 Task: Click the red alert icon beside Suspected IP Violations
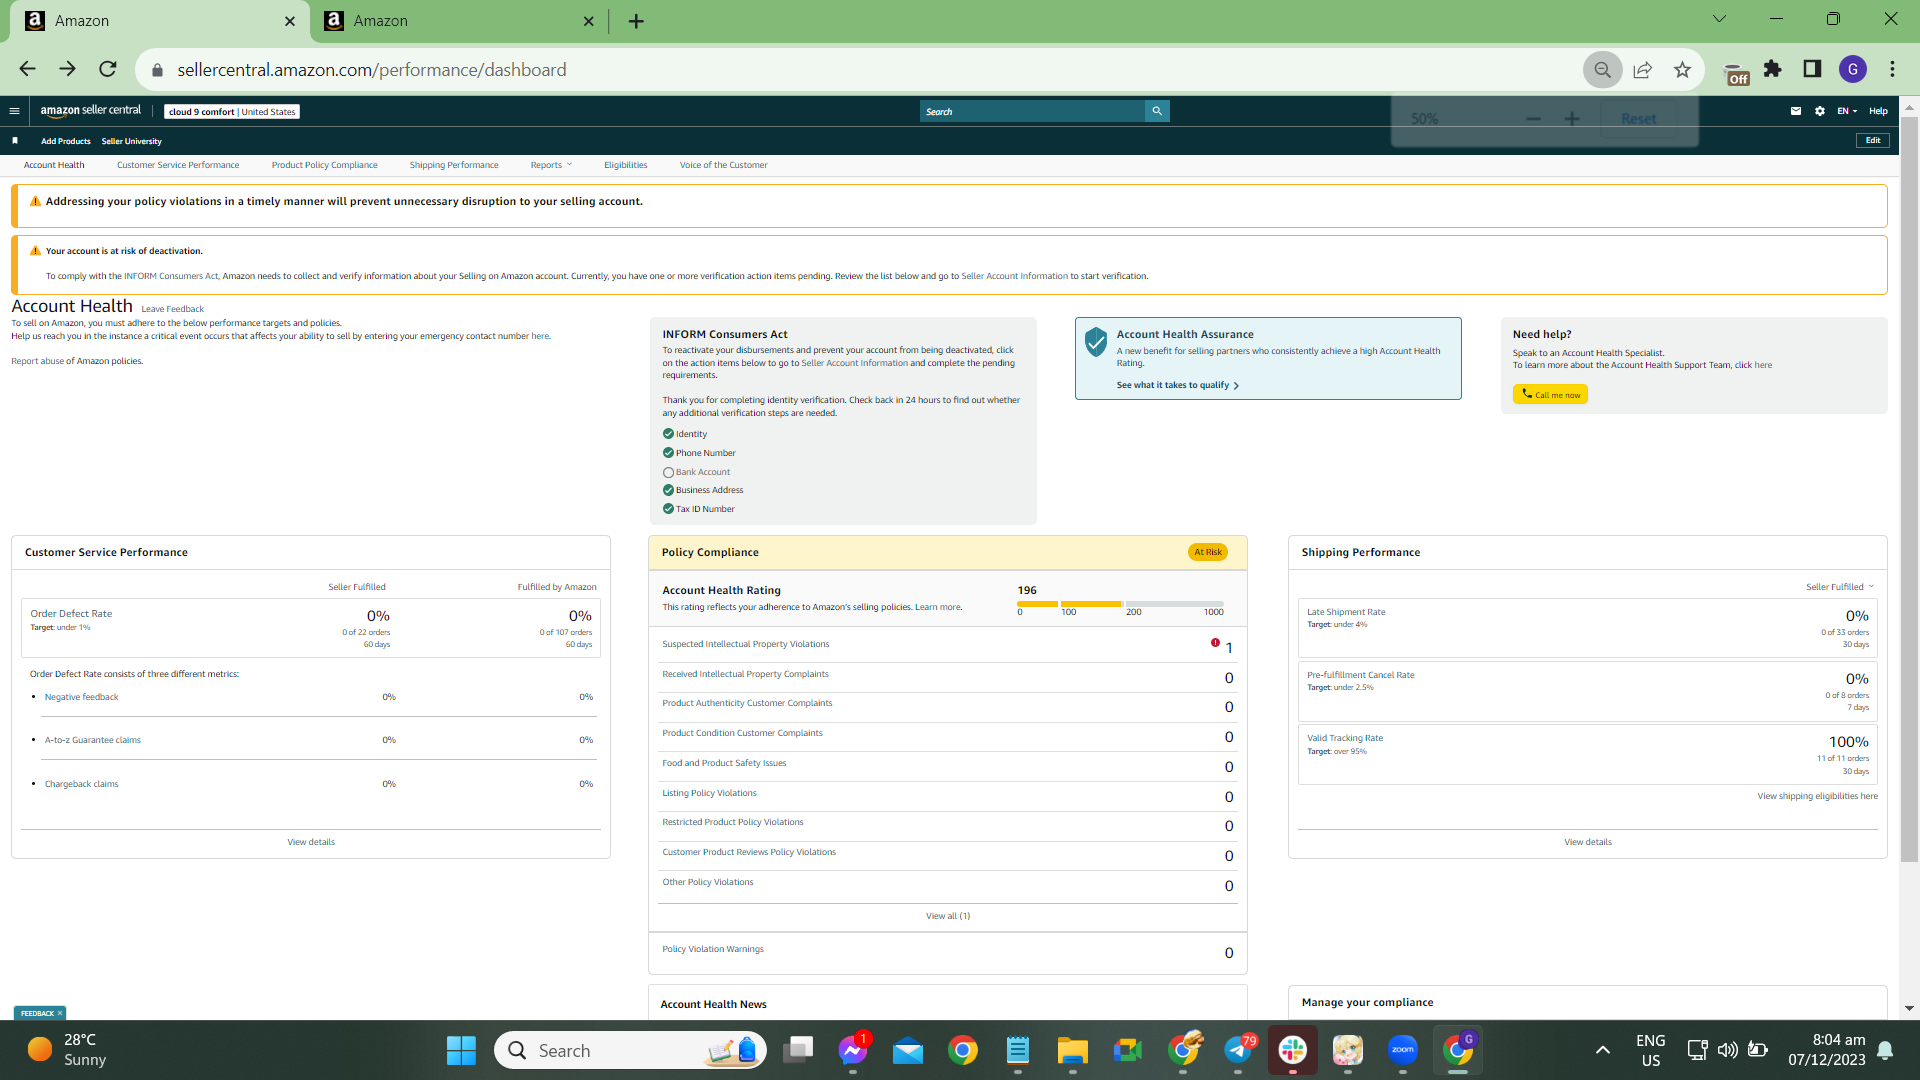pyautogui.click(x=1215, y=643)
